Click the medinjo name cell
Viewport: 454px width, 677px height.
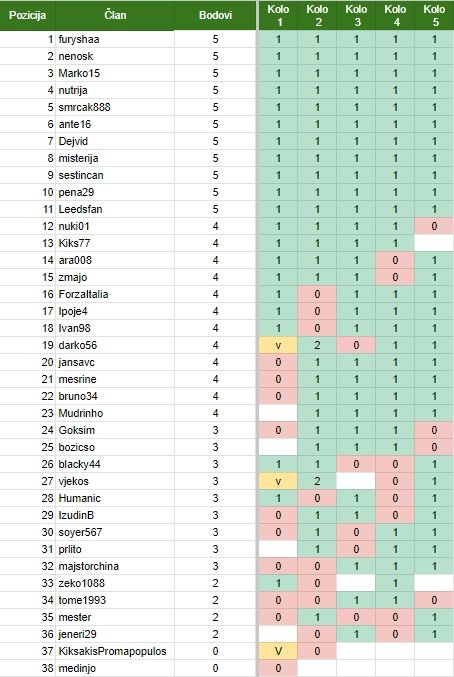click(115, 668)
